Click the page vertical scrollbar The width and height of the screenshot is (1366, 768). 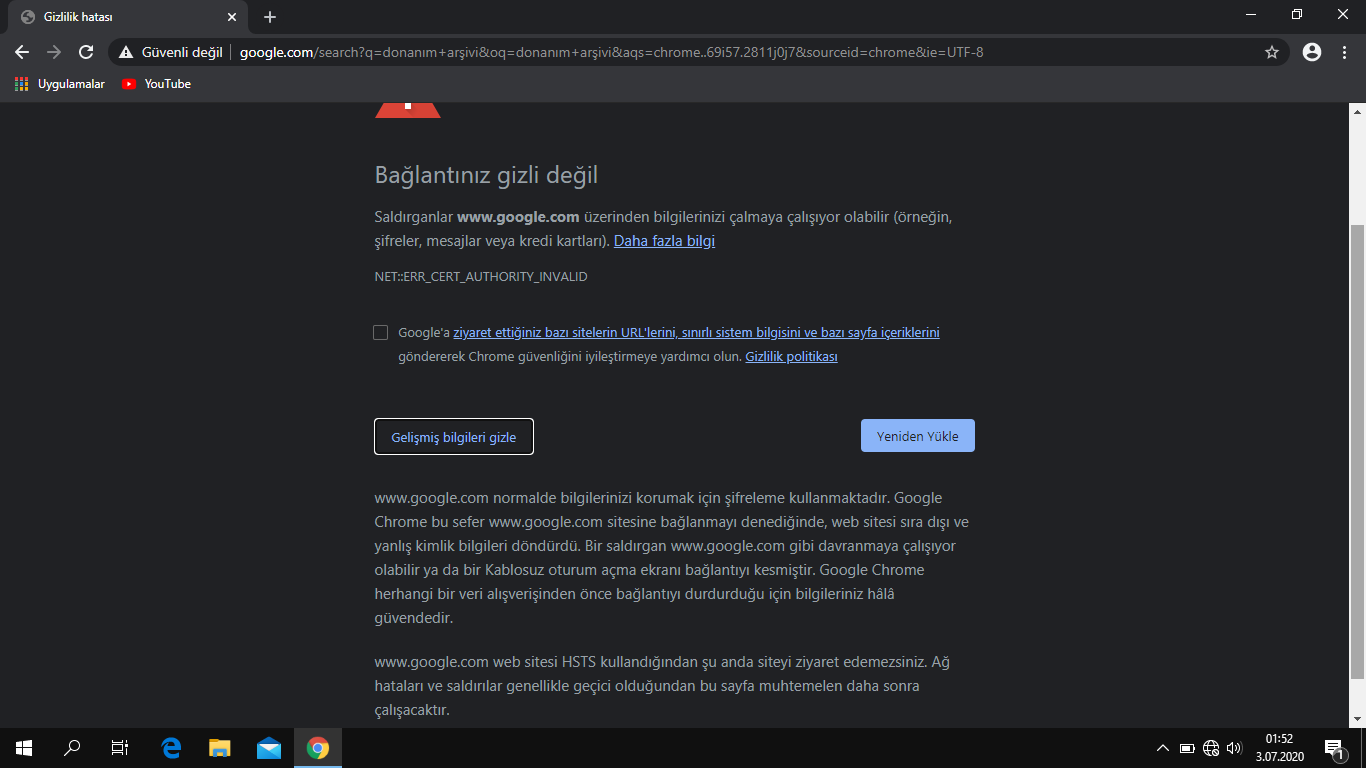click(x=1357, y=450)
